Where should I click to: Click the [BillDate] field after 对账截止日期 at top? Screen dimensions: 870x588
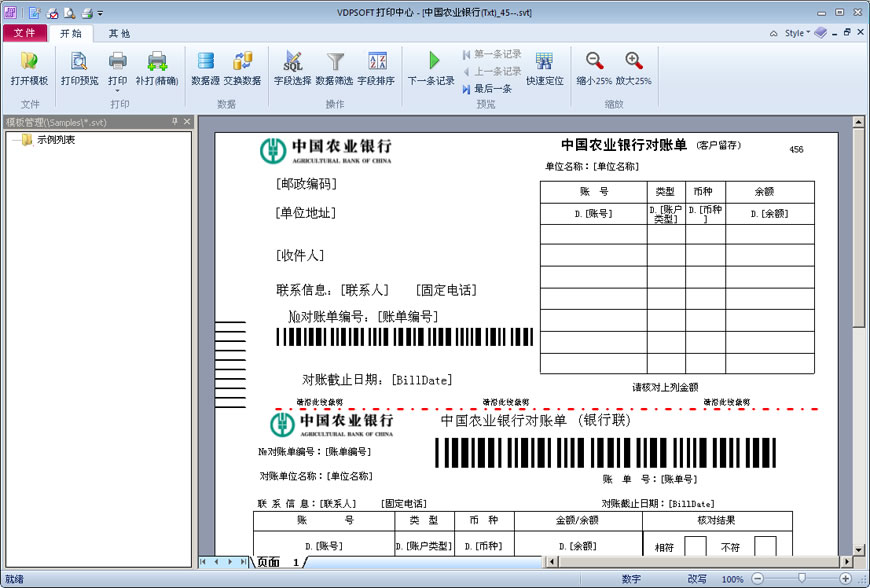422,381
